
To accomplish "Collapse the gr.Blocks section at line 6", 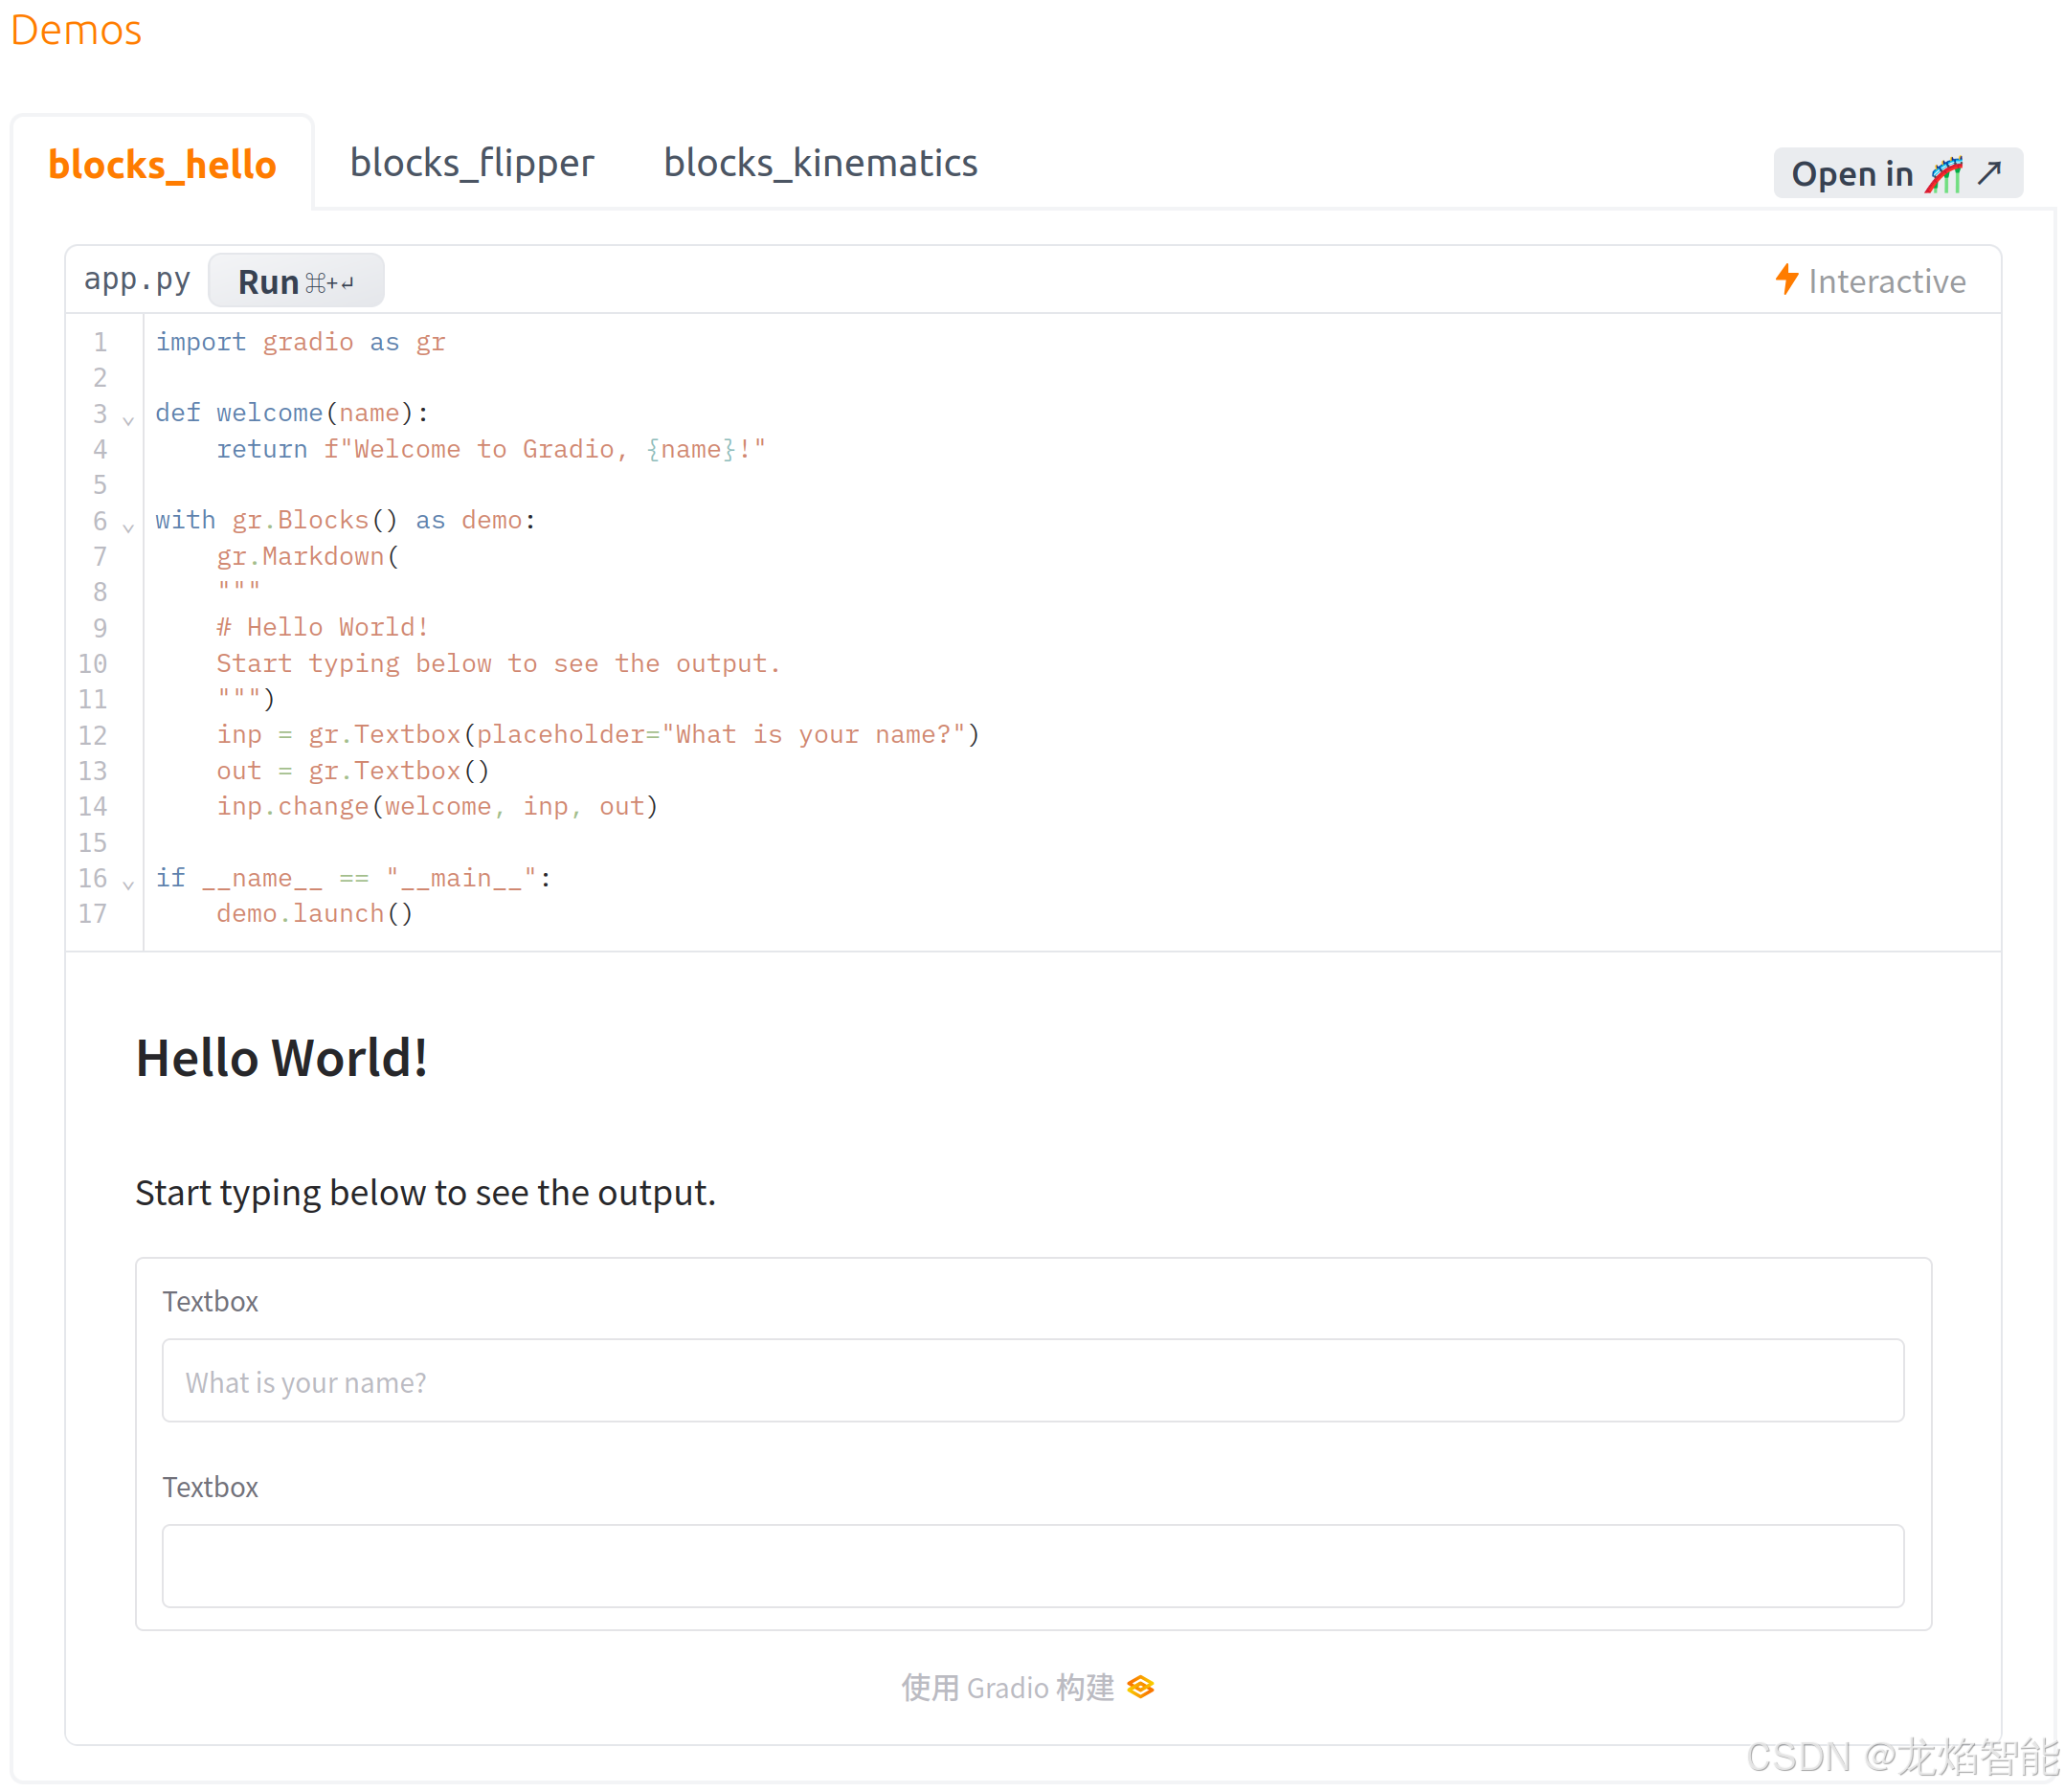I will [128, 527].
